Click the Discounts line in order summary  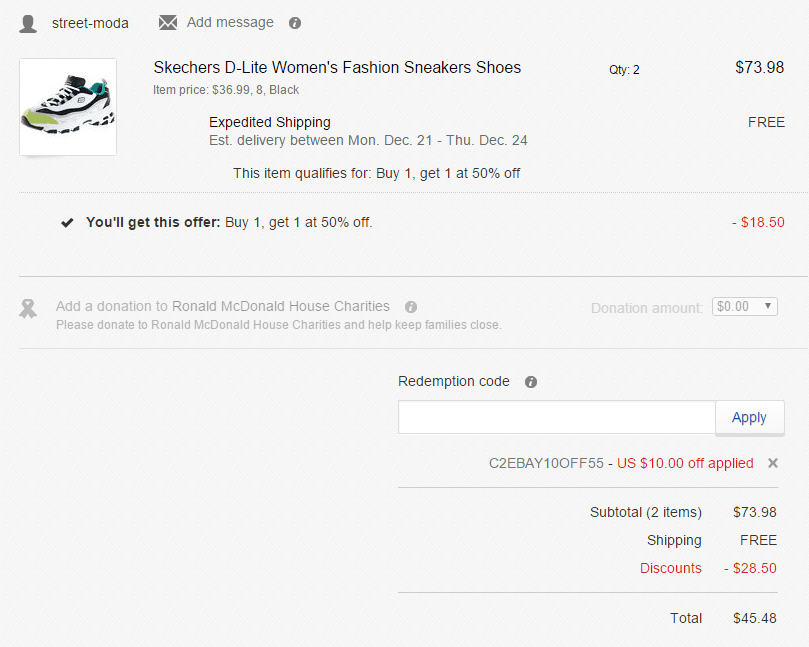point(708,568)
